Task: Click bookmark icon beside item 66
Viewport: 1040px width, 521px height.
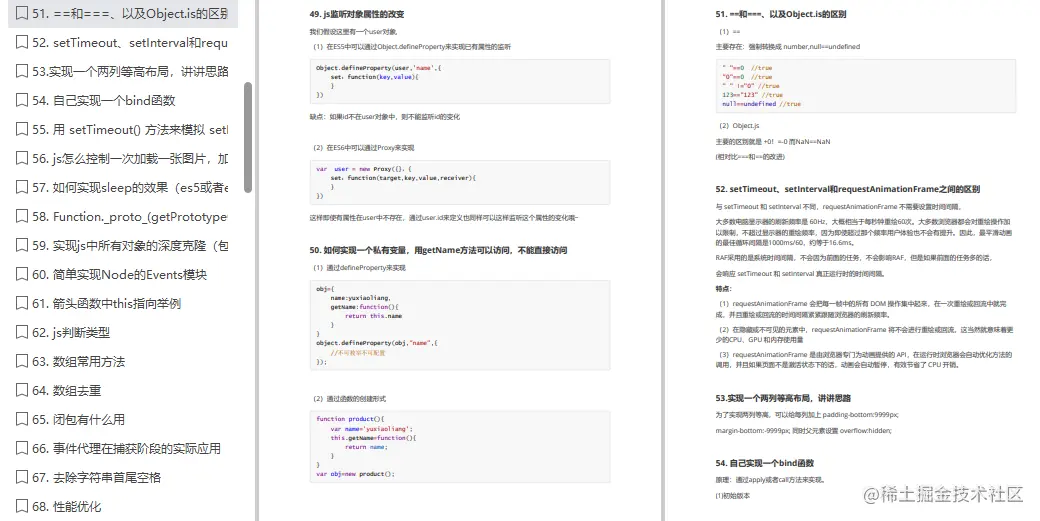Action: click(x=22, y=449)
